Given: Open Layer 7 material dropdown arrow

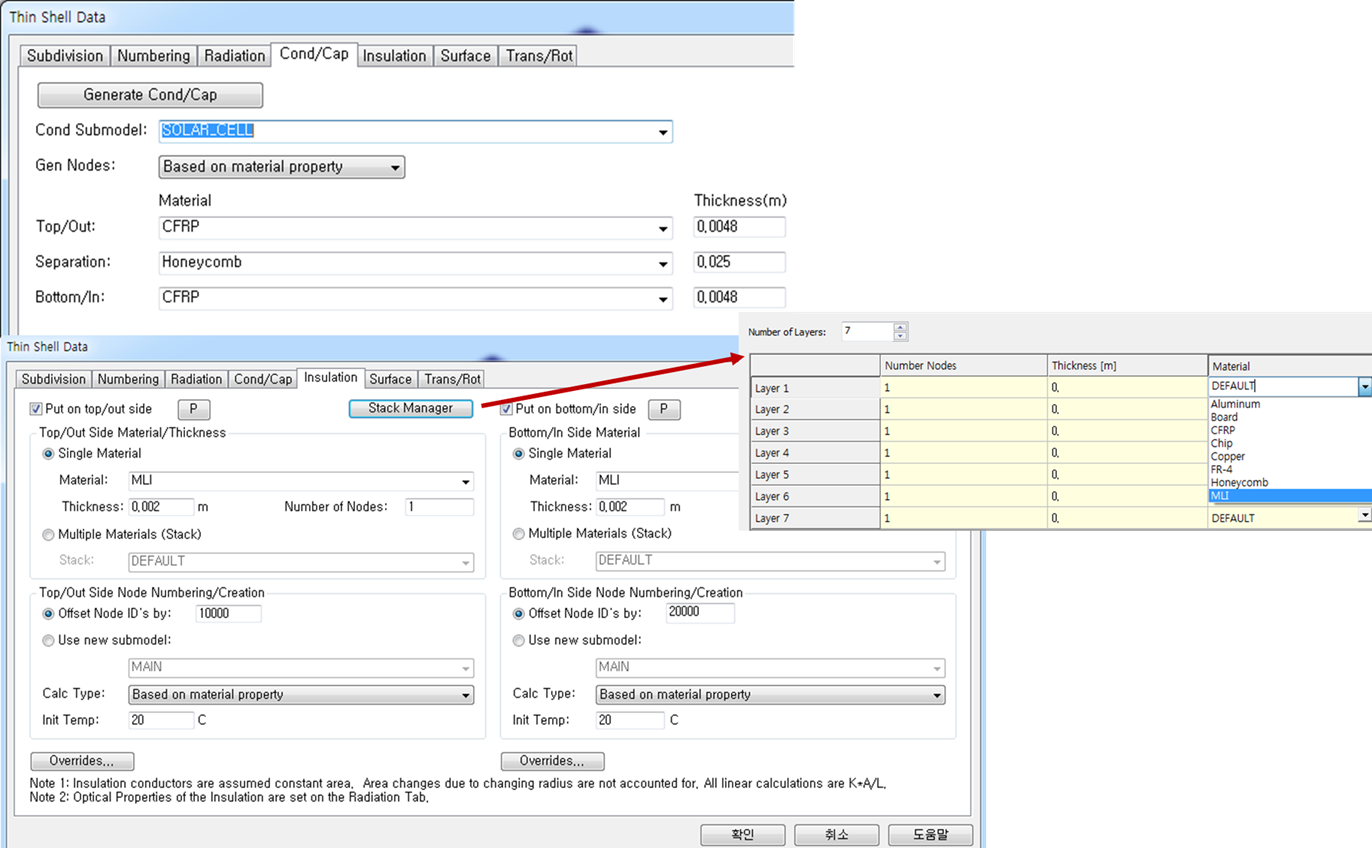Looking at the screenshot, I should point(1365,516).
